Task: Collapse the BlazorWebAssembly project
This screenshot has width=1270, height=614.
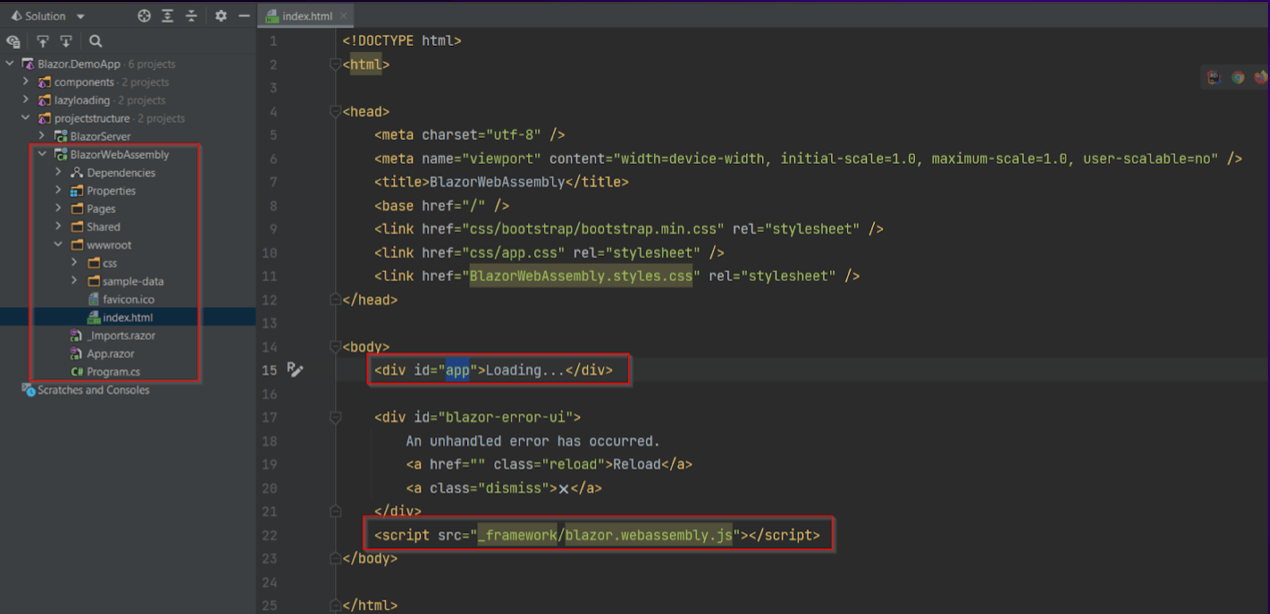Action: point(42,154)
